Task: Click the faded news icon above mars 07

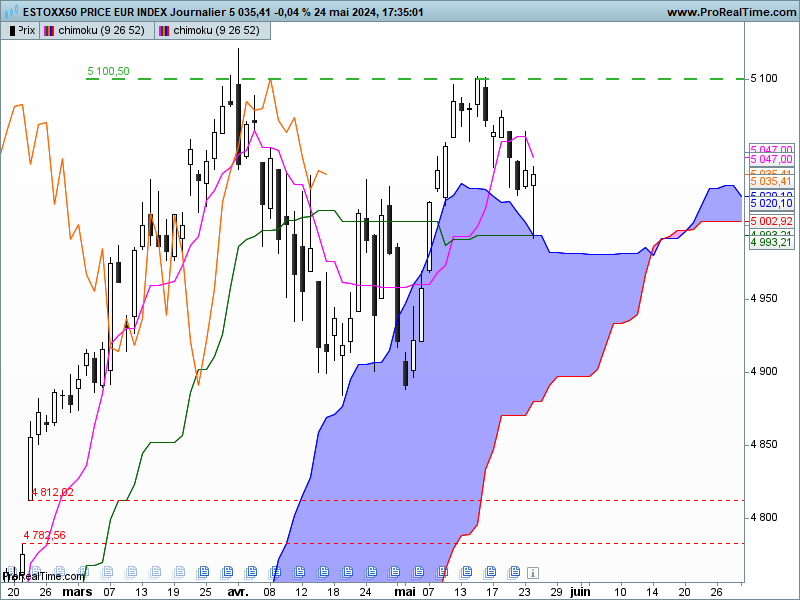Action: (x=107, y=571)
